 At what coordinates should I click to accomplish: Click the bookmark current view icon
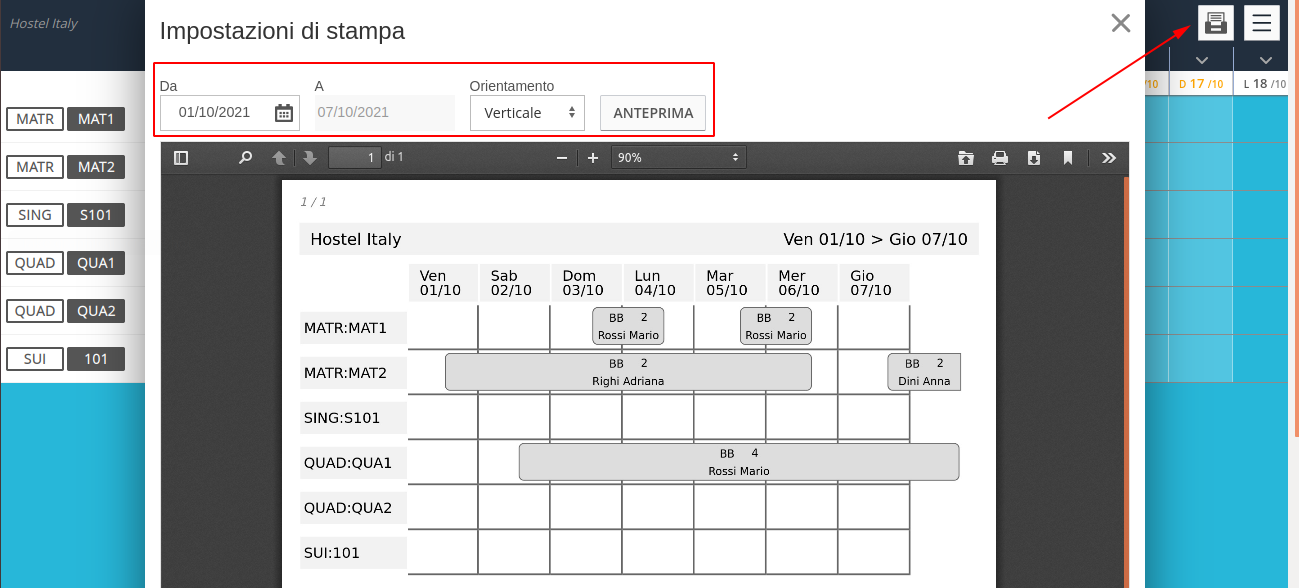tap(1068, 158)
